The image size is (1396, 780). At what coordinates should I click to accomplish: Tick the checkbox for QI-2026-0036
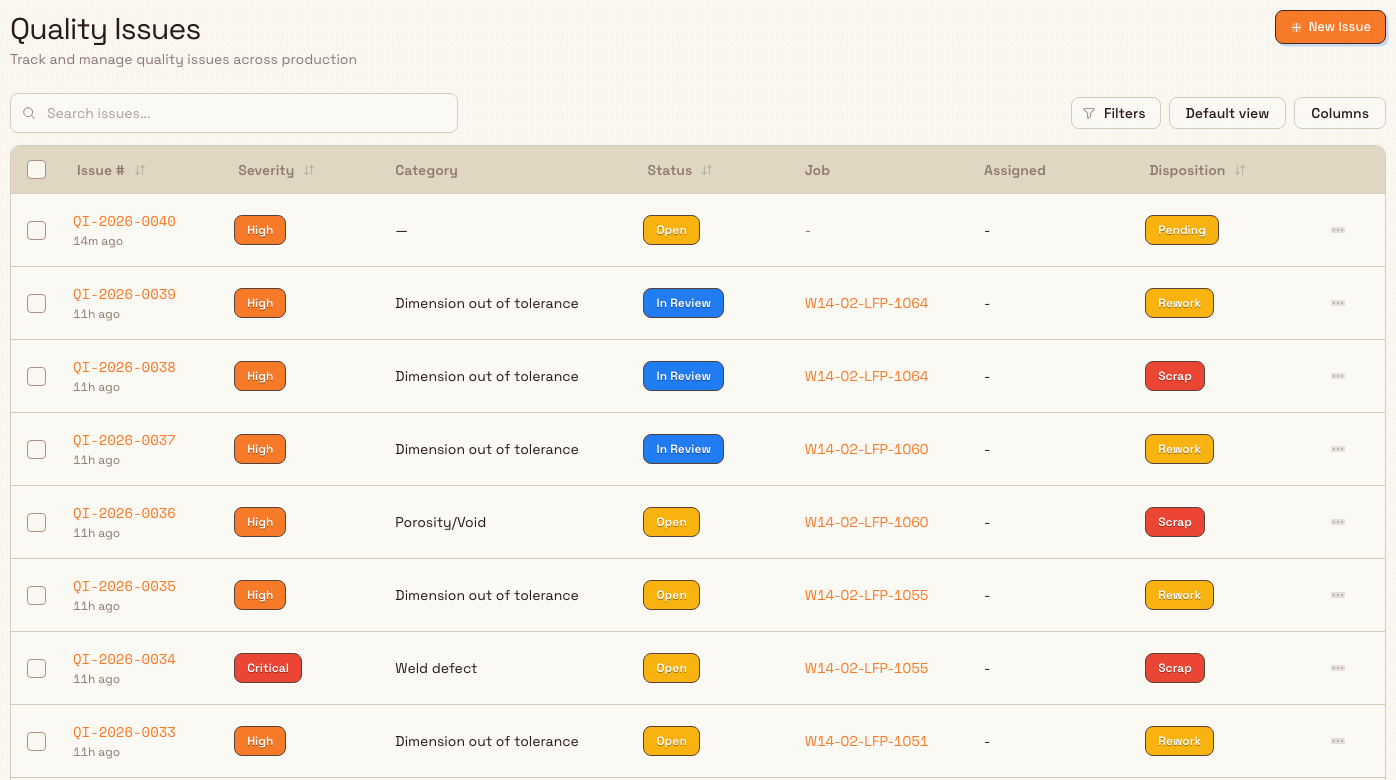pyautogui.click(x=36, y=522)
